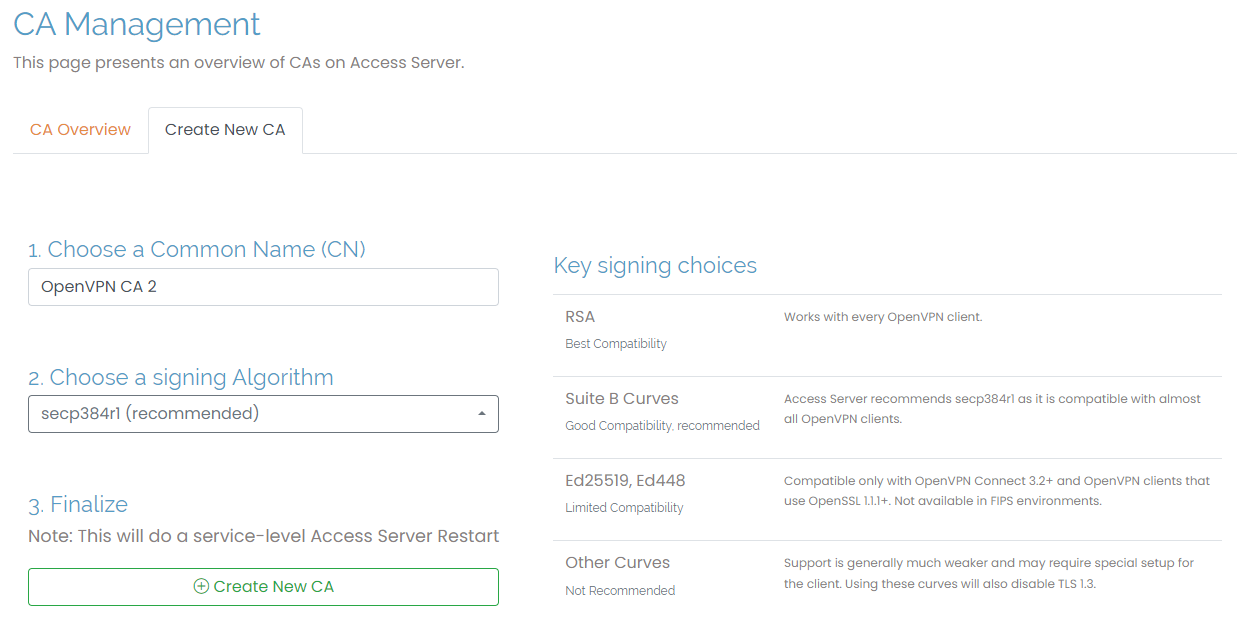Switch to the CA Overview tab
This screenshot has width=1237, height=640.
80,130
